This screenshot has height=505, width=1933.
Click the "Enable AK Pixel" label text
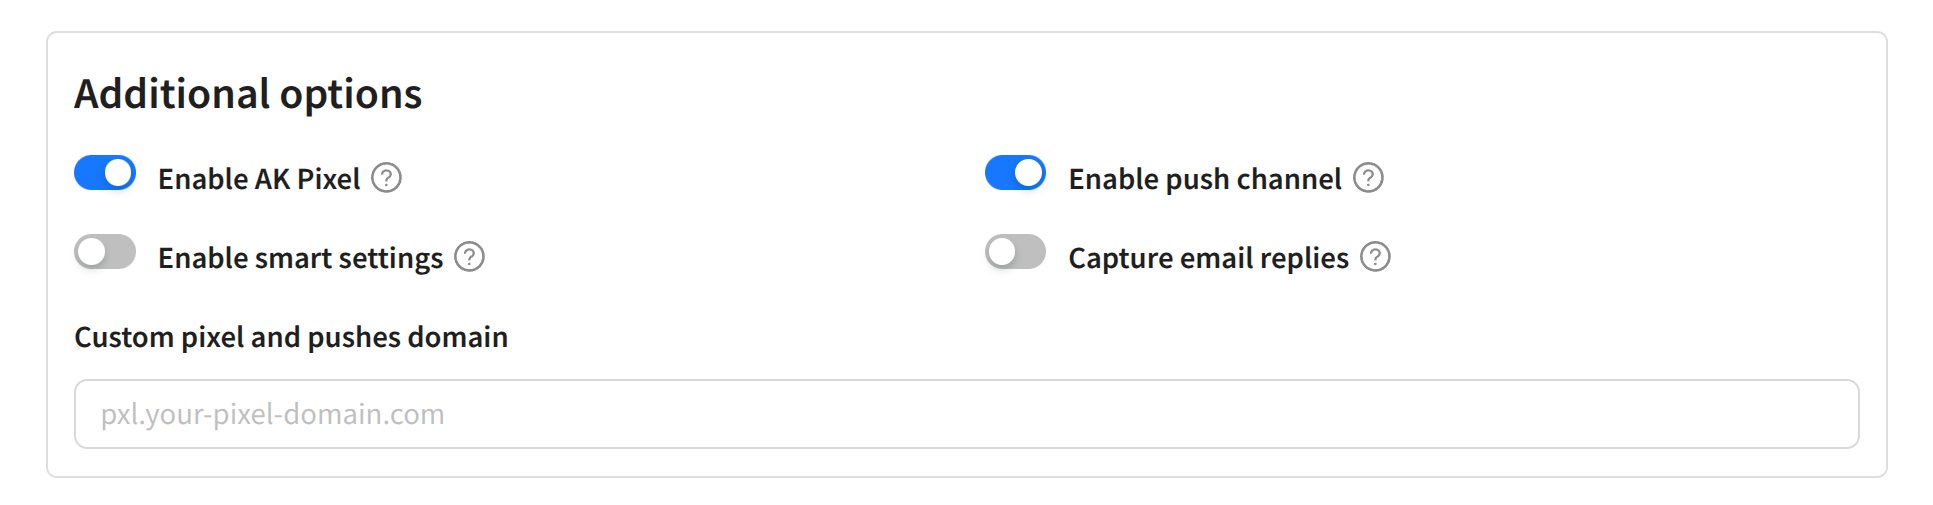click(259, 179)
